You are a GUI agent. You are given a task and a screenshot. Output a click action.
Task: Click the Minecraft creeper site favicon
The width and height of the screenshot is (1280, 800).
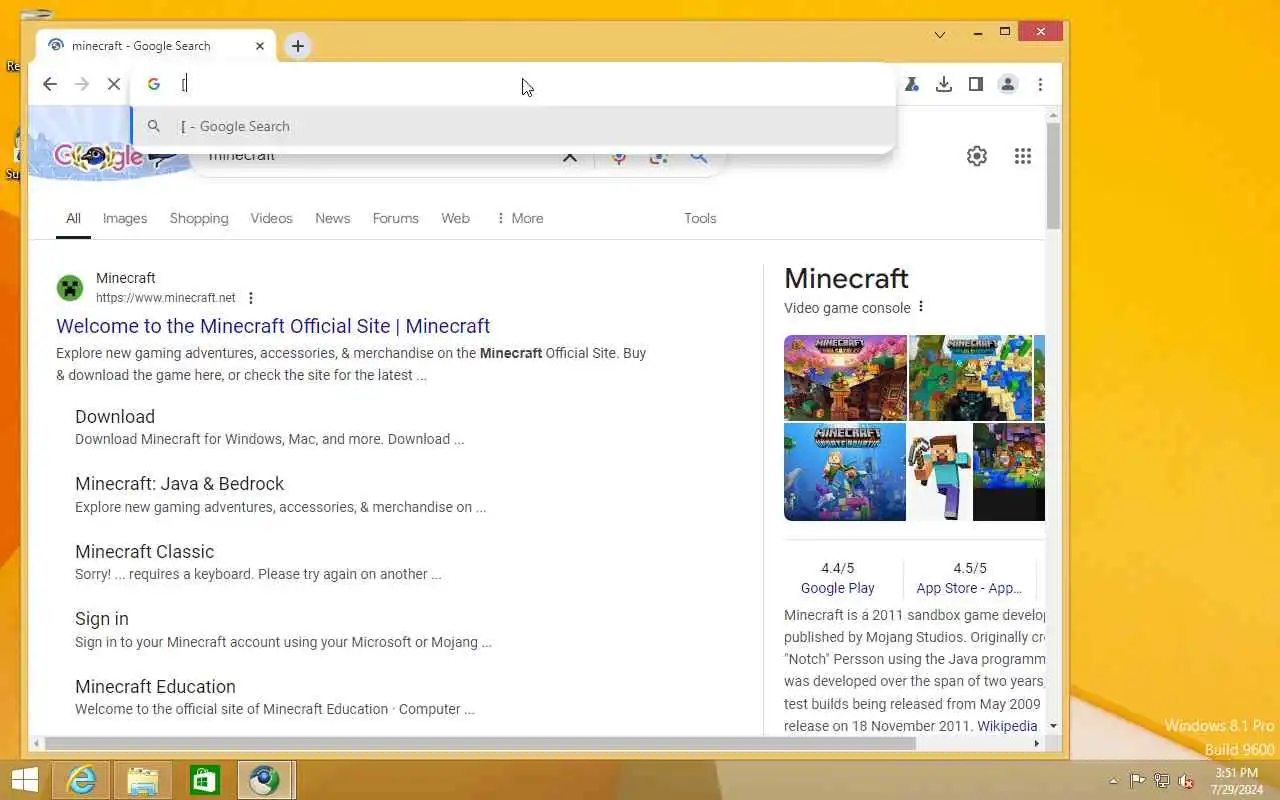pos(70,288)
